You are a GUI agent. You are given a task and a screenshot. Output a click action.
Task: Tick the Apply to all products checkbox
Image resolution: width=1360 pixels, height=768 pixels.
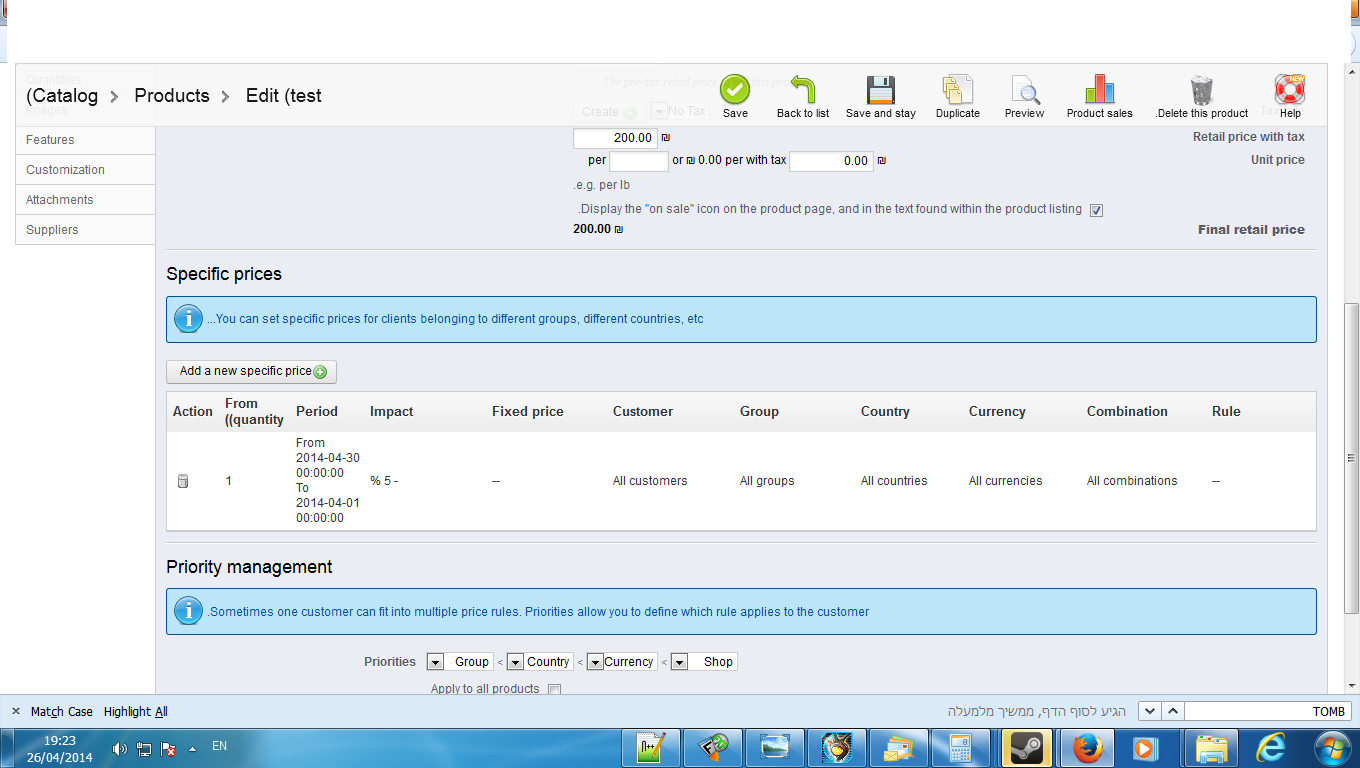[554, 689]
